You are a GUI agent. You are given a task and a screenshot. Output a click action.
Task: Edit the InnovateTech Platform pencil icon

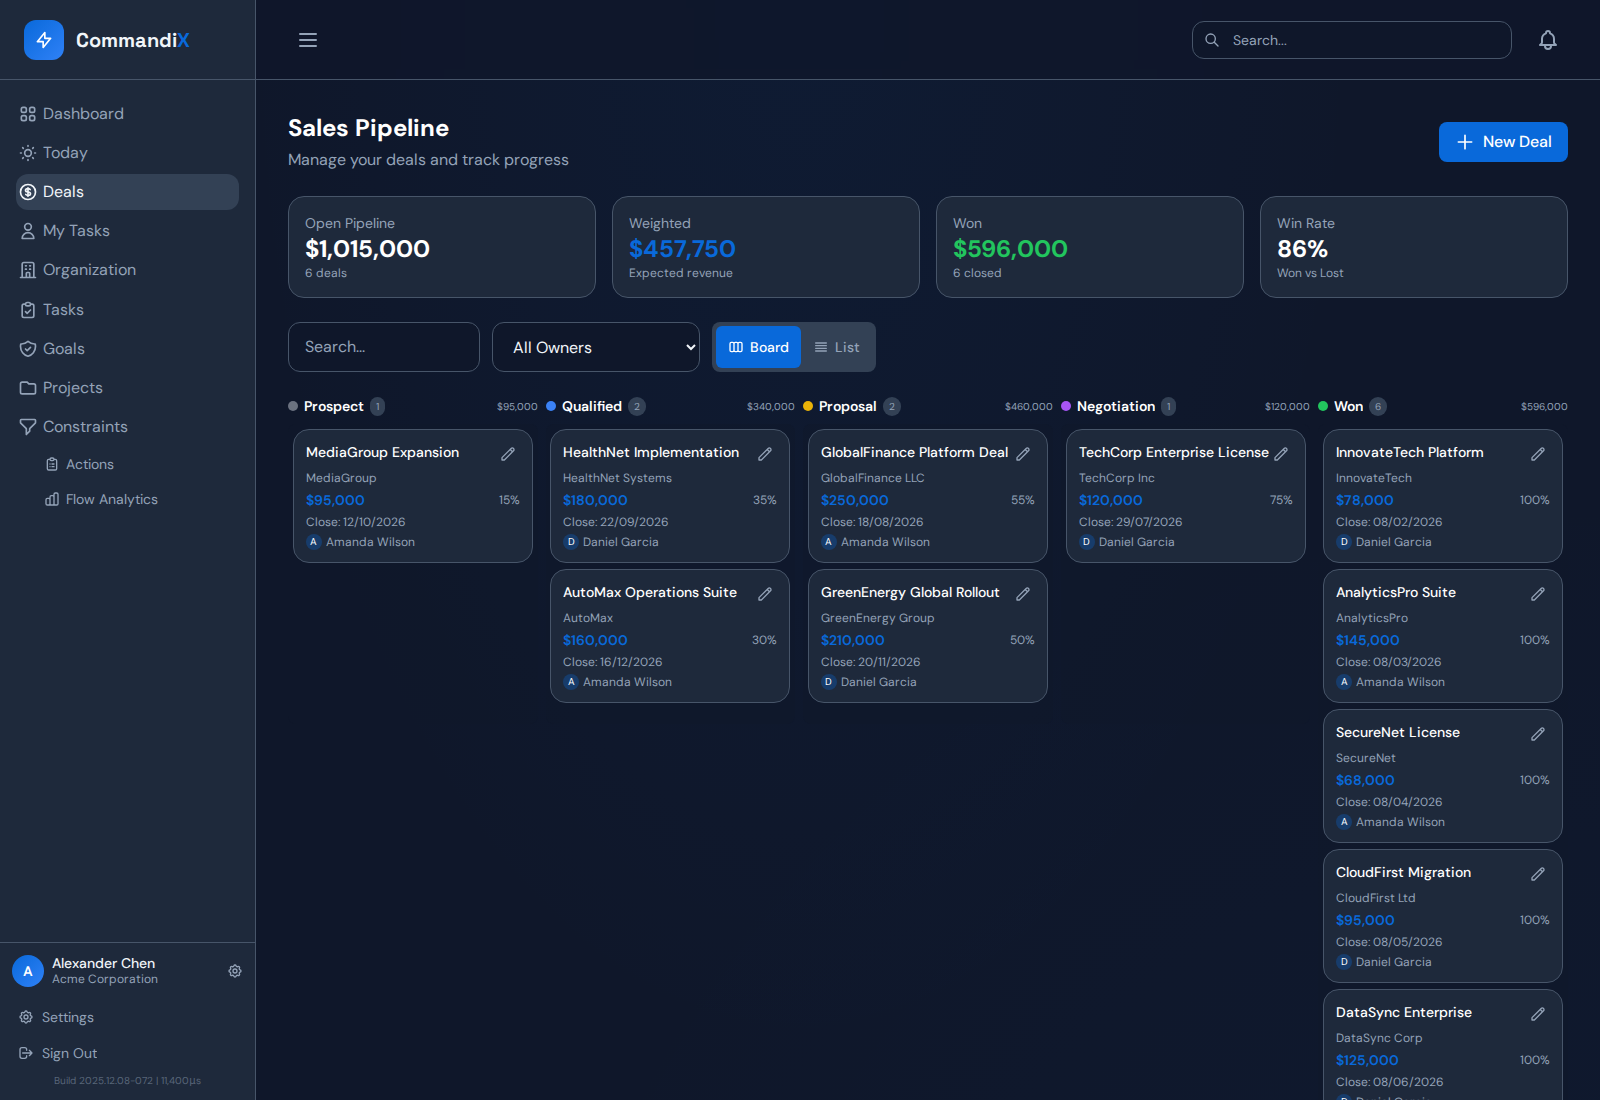1538,454
